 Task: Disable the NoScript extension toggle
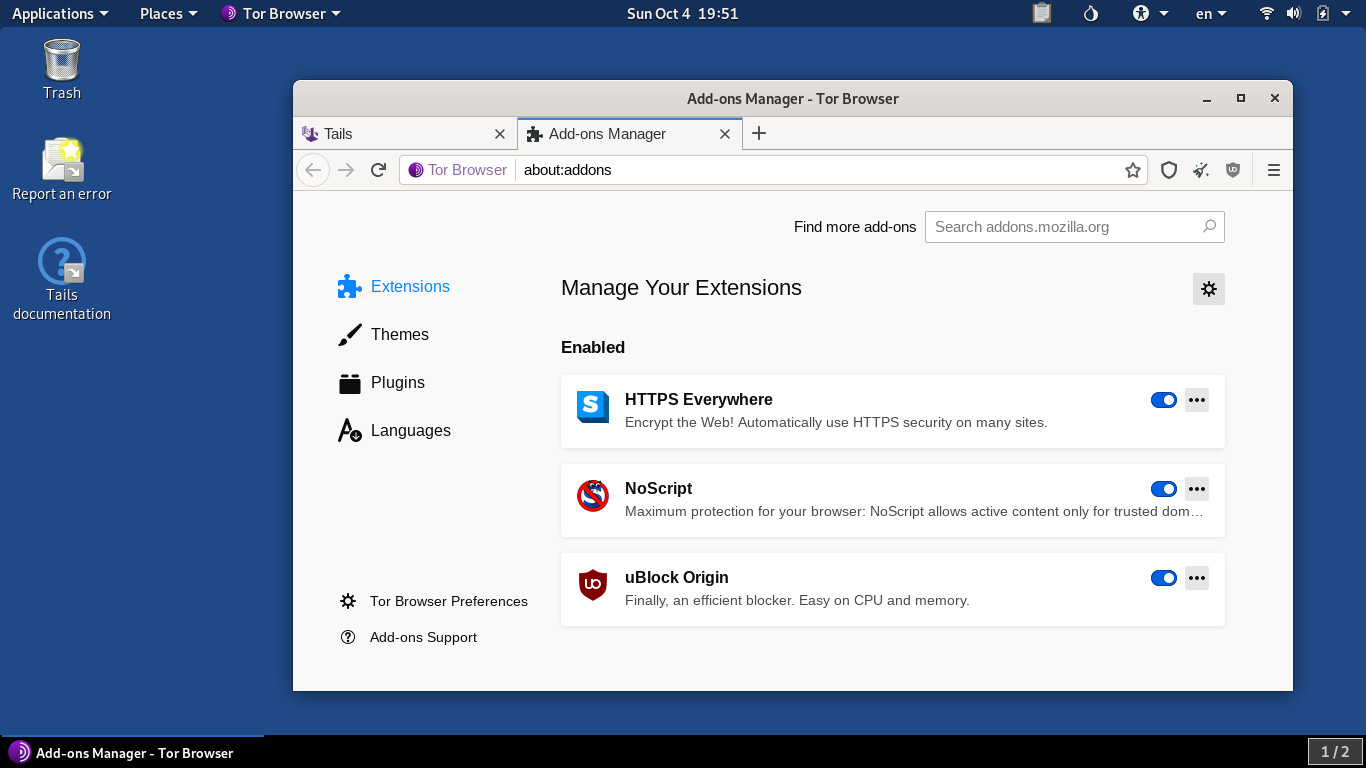[x=1164, y=489]
